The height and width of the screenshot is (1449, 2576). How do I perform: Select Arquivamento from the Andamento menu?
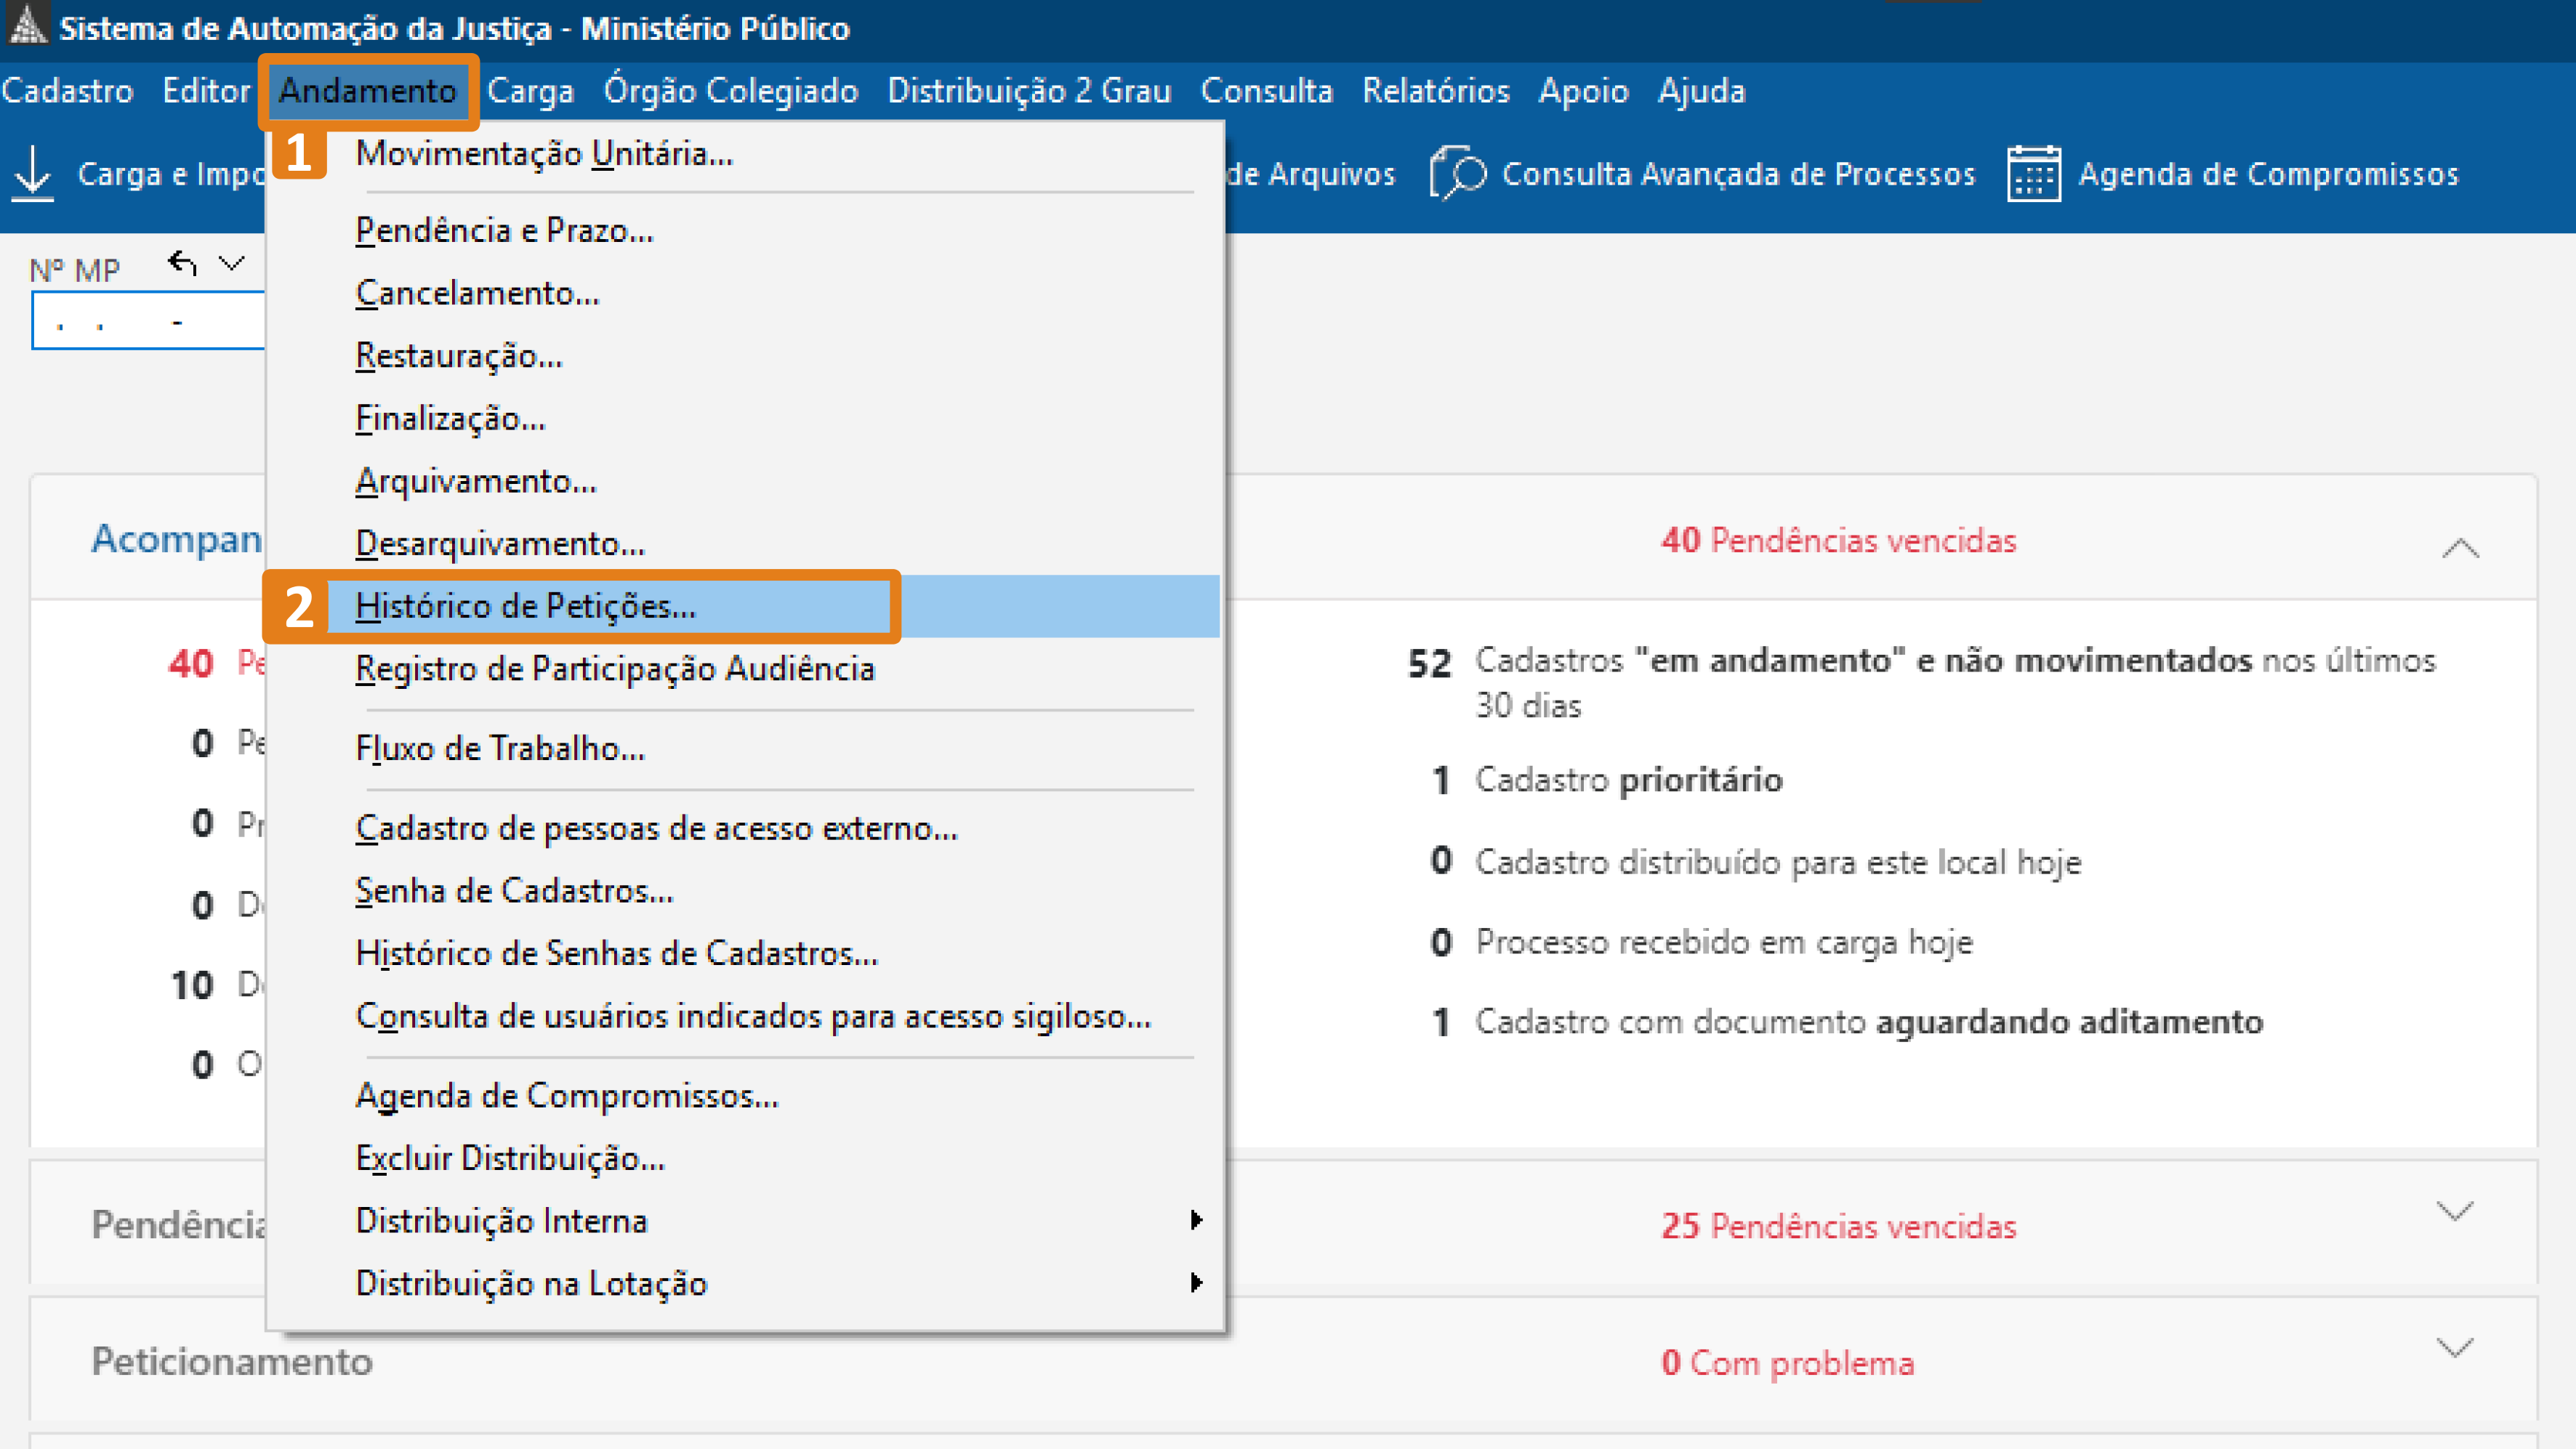click(475, 480)
